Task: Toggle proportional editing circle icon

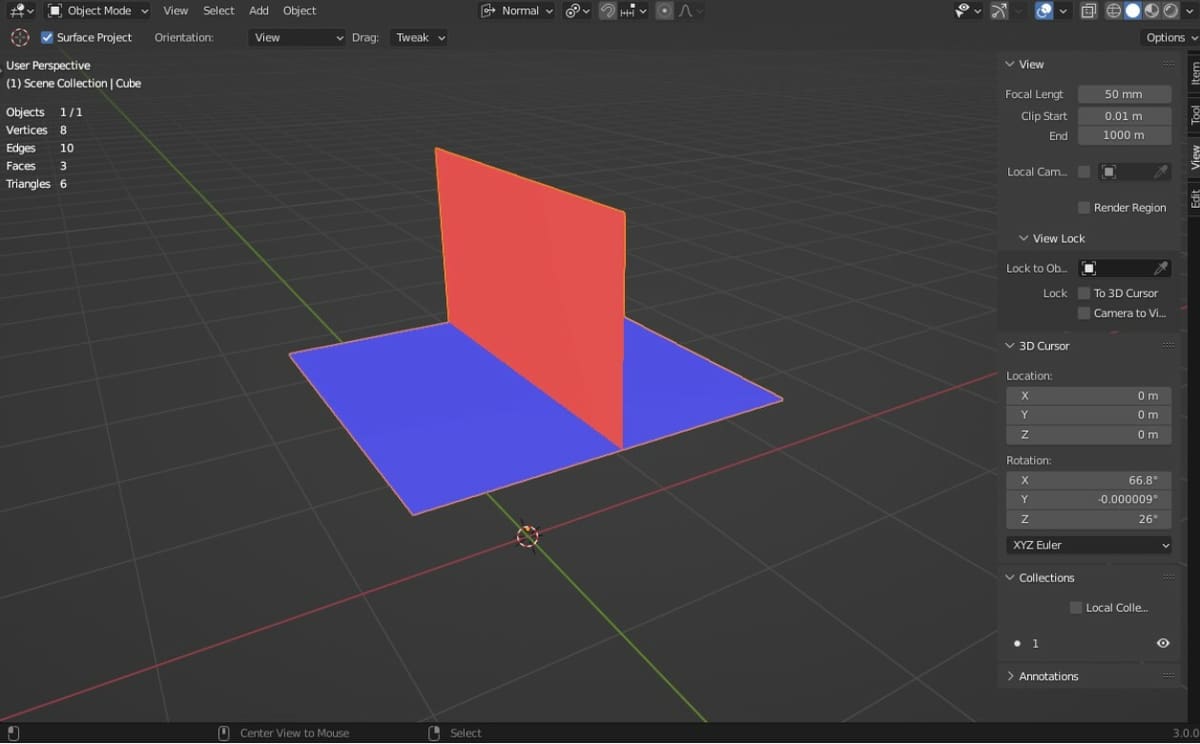Action: point(664,10)
